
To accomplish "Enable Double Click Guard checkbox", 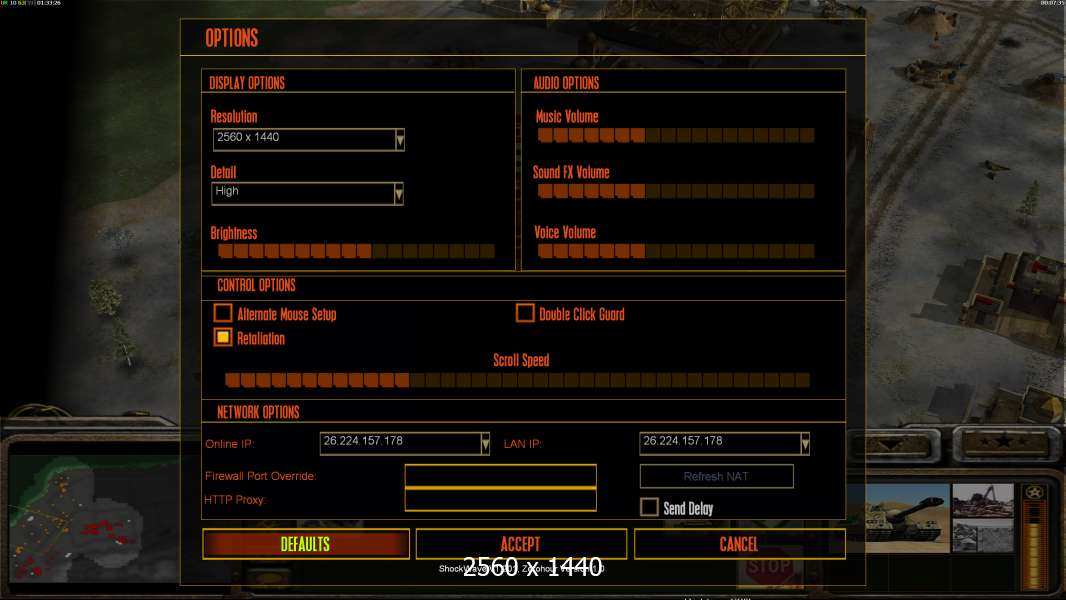I will [525, 313].
